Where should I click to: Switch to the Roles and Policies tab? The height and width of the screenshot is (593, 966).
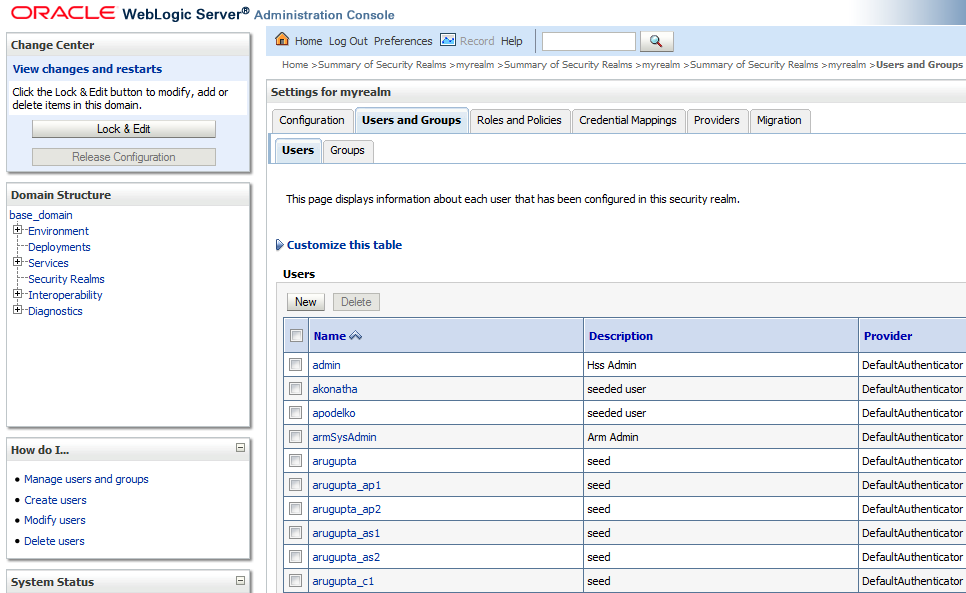pyautogui.click(x=519, y=120)
